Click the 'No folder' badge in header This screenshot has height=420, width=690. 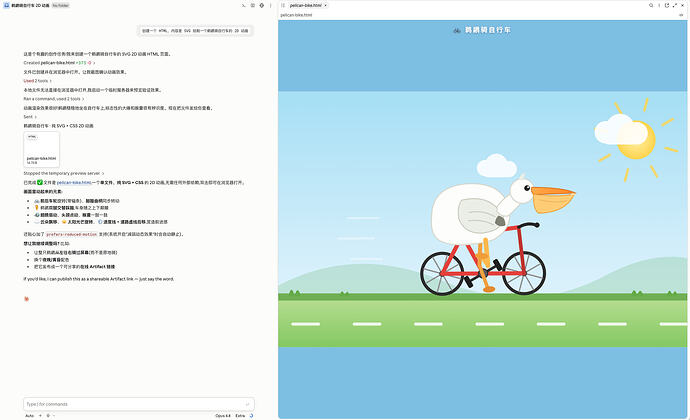[x=61, y=5]
